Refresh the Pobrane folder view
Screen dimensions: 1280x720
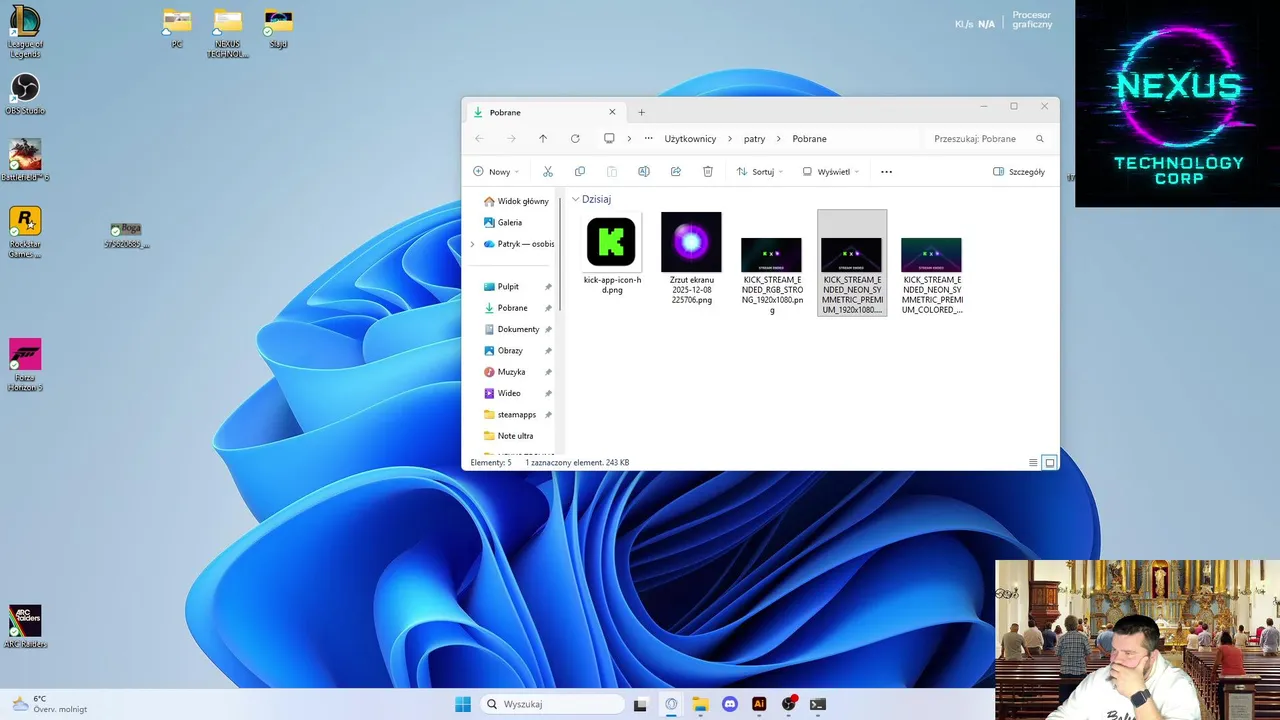[575, 139]
